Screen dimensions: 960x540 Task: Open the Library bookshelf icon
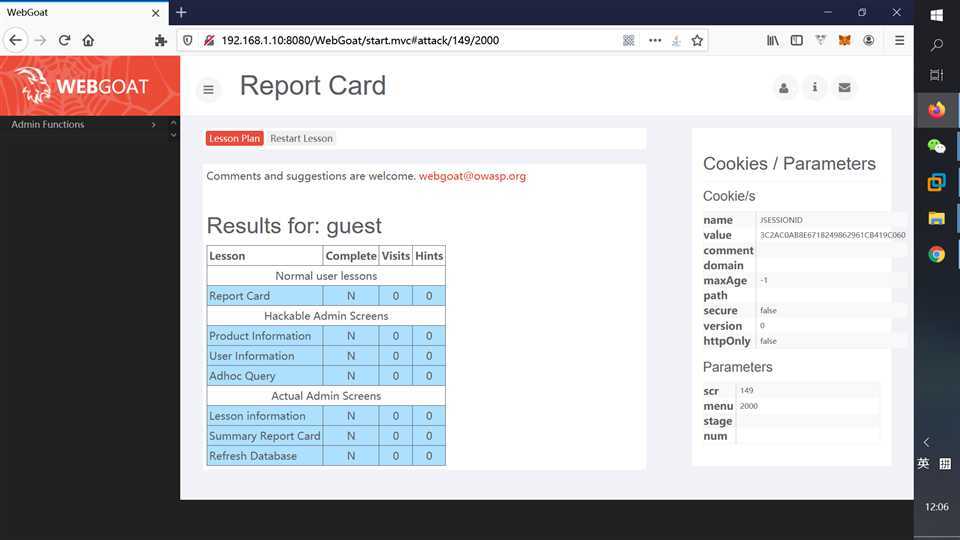[x=773, y=40]
